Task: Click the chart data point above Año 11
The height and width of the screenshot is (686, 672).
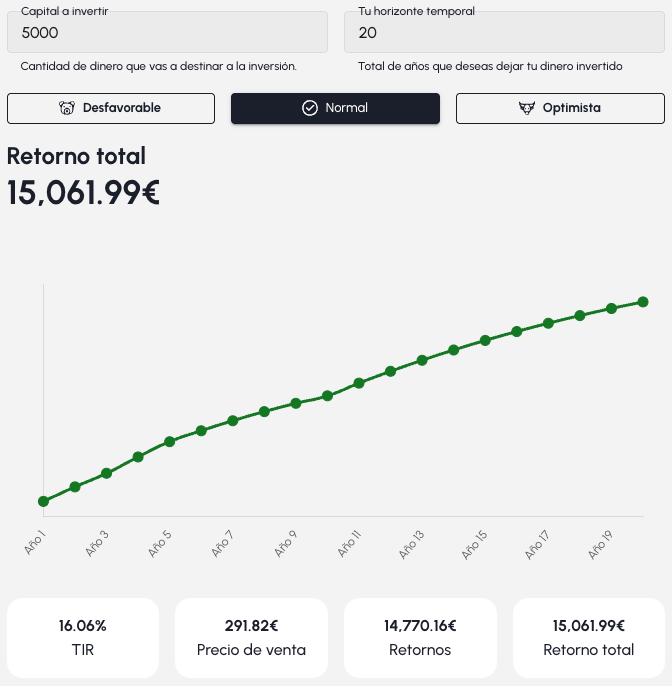Action: (x=359, y=383)
